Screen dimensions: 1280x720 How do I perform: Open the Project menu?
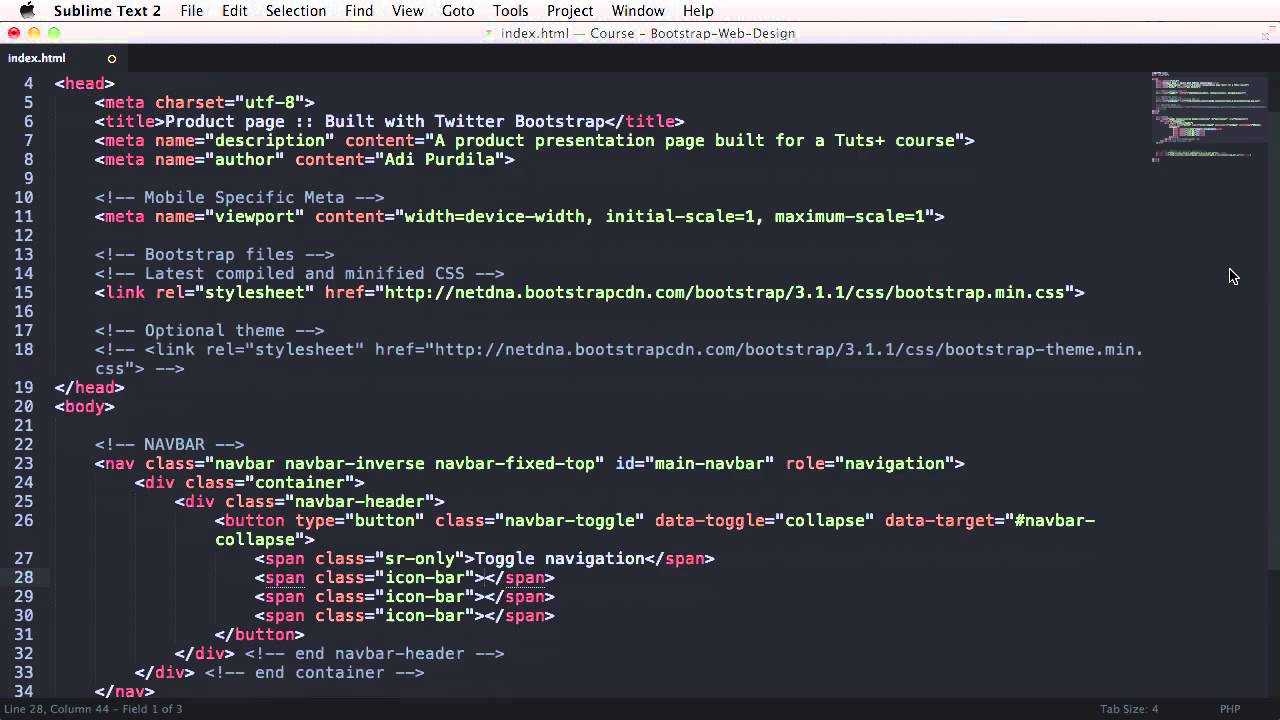(570, 11)
